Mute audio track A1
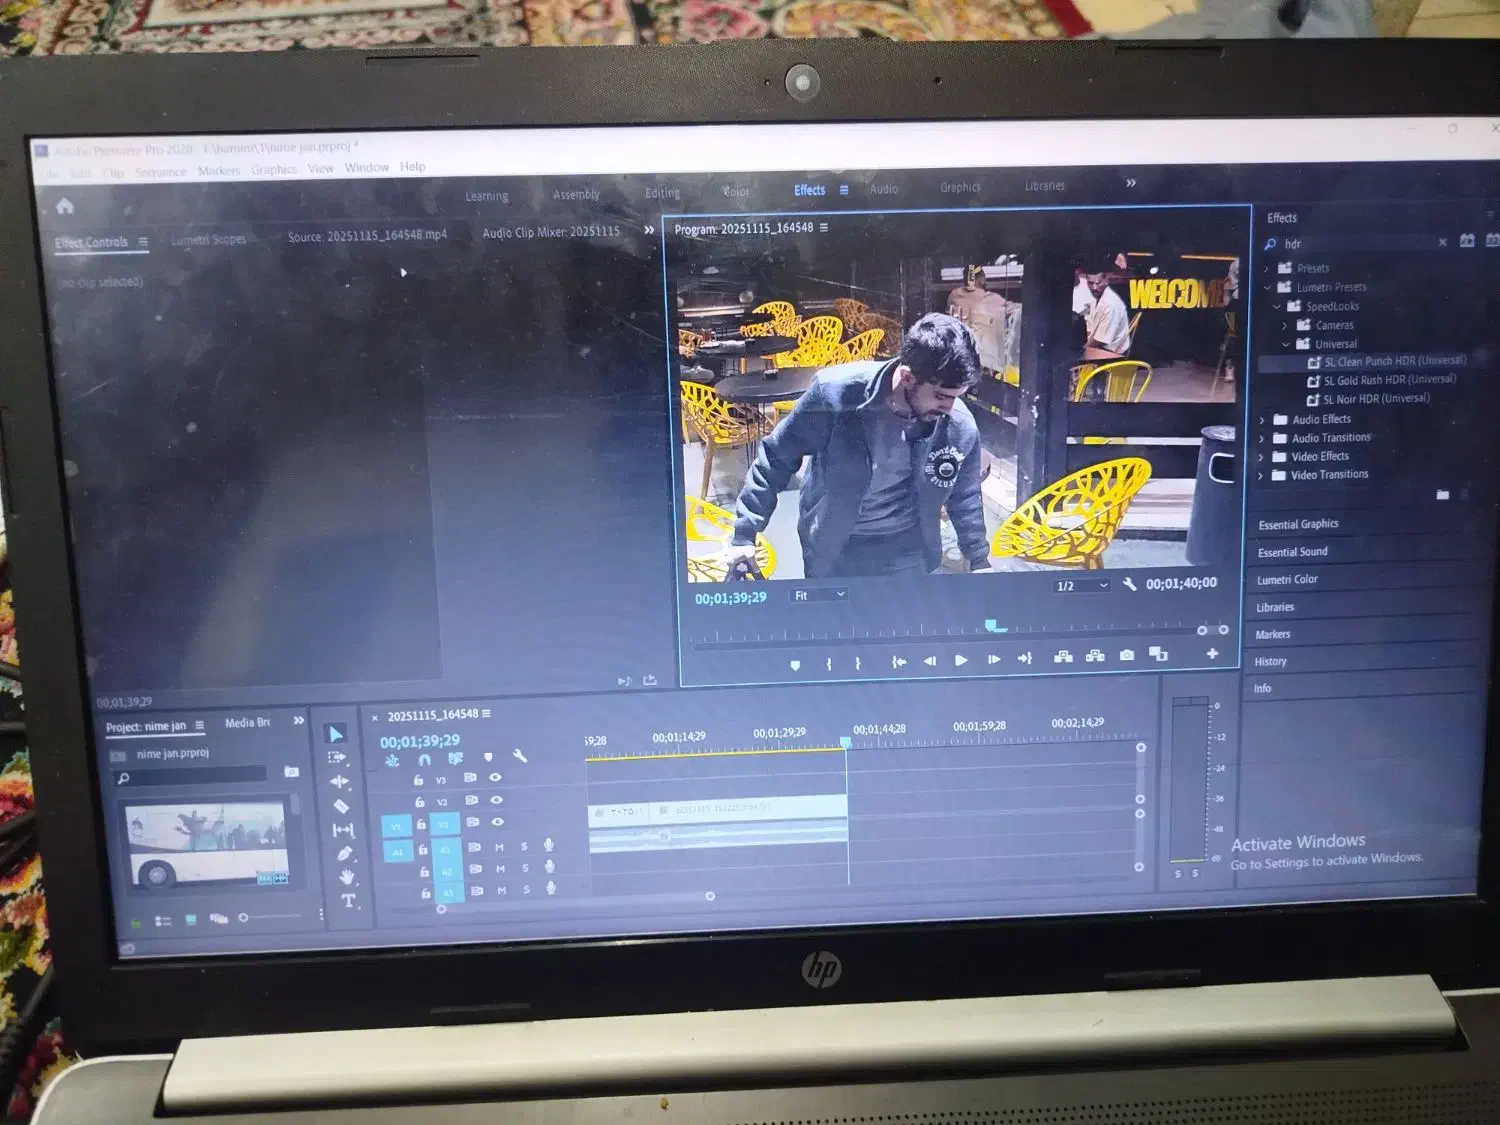 tap(499, 847)
